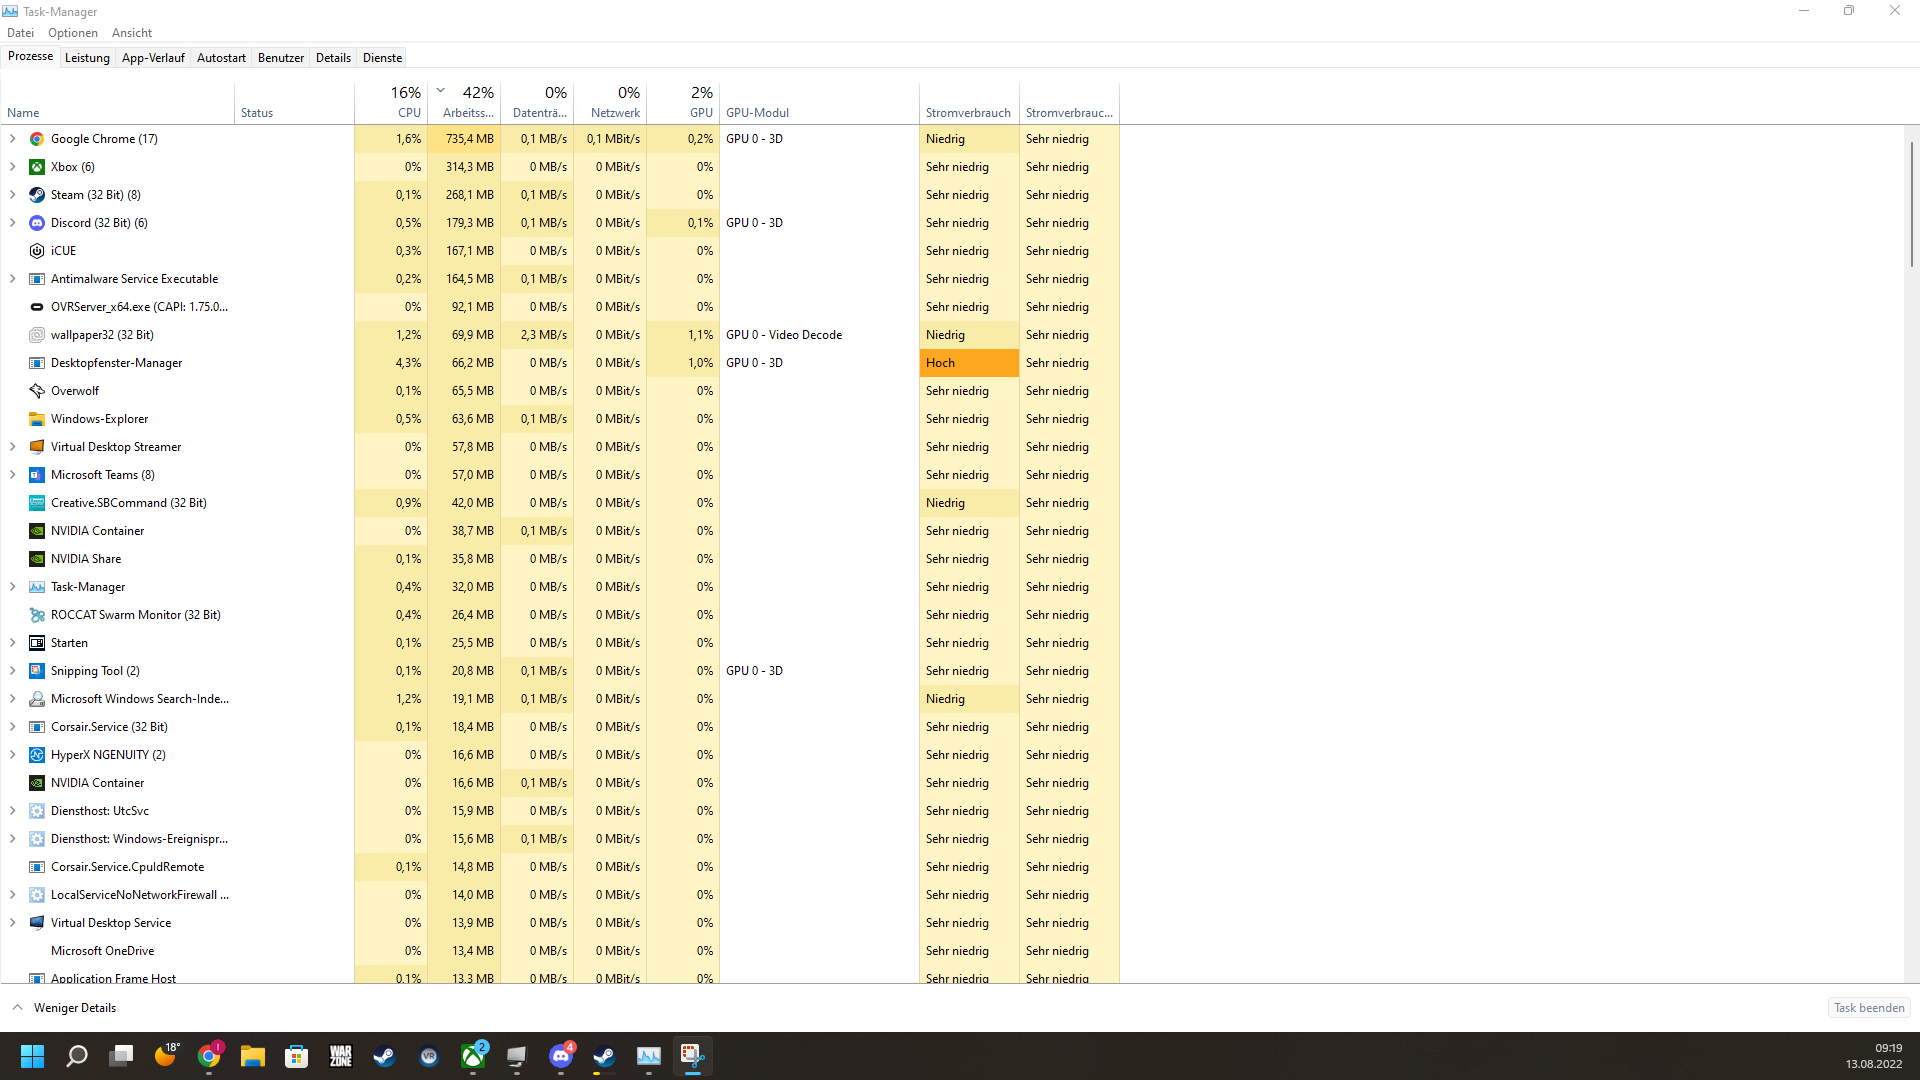Screen dimensions: 1920x1080
Task: Open Windows Start button in taskbar
Action: click(x=32, y=1056)
